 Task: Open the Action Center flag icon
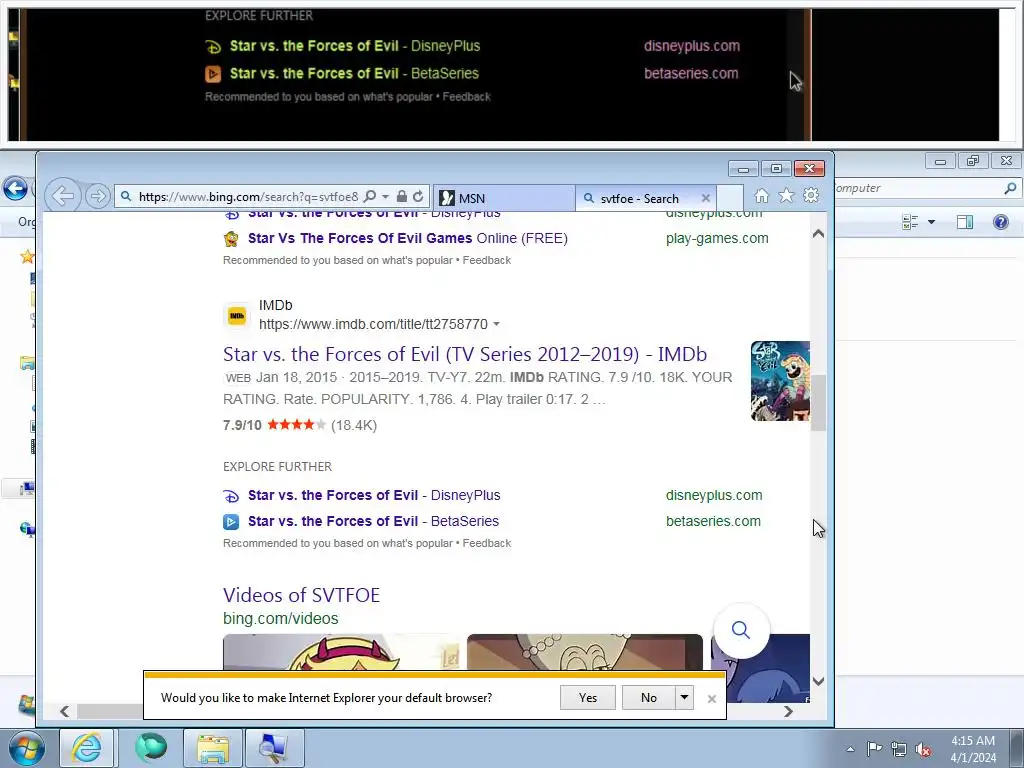pos(874,749)
